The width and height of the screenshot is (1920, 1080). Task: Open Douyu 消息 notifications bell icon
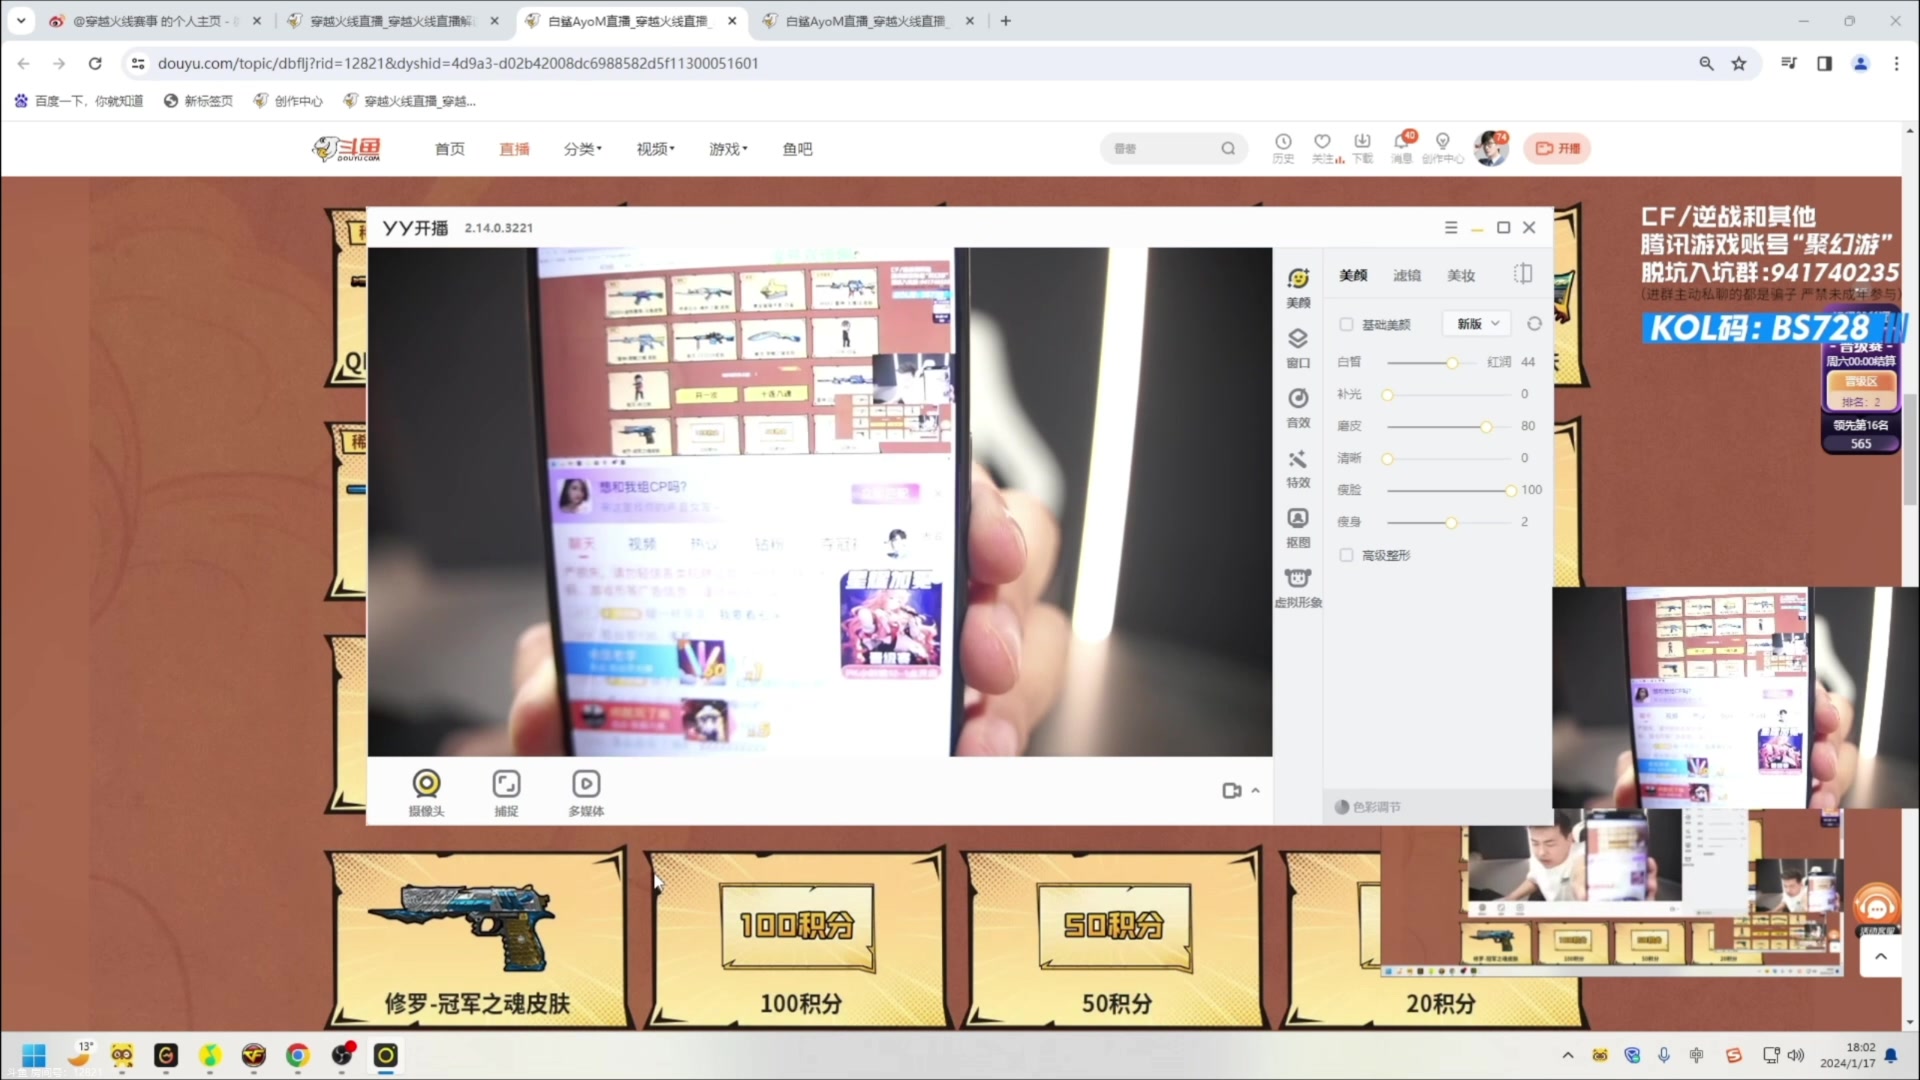click(x=1402, y=142)
